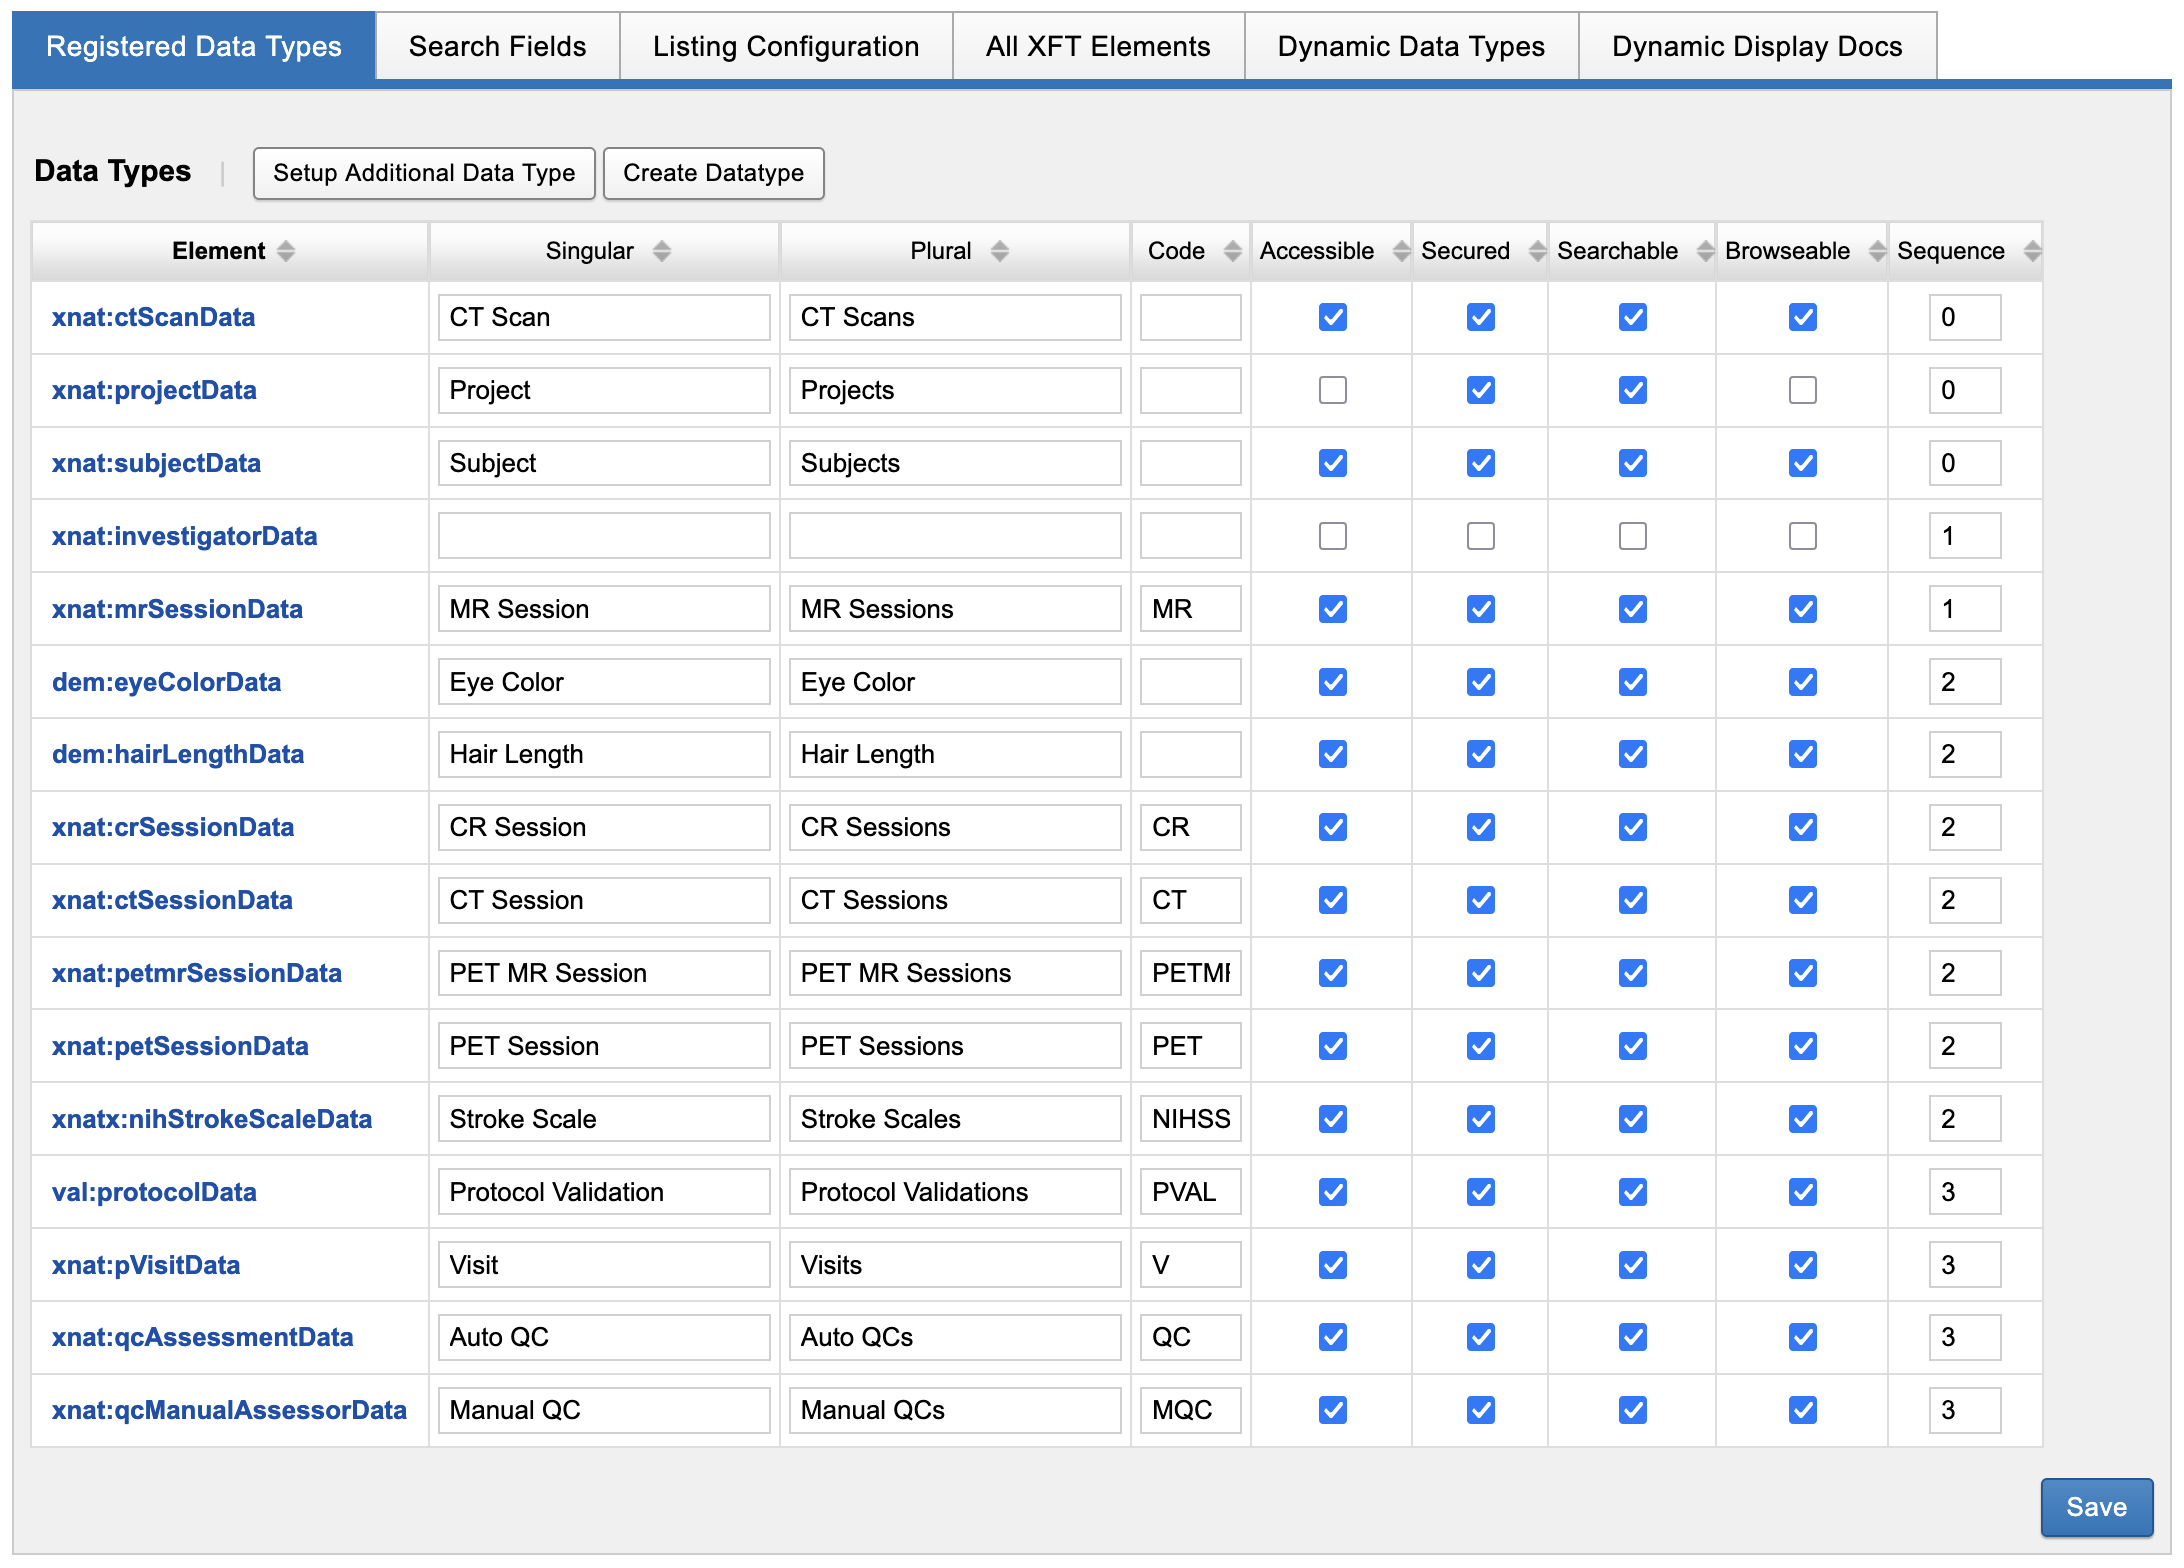The image size is (2184, 1568).
Task: Sort by Accessible column arrows
Action: (x=1402, y=251)
